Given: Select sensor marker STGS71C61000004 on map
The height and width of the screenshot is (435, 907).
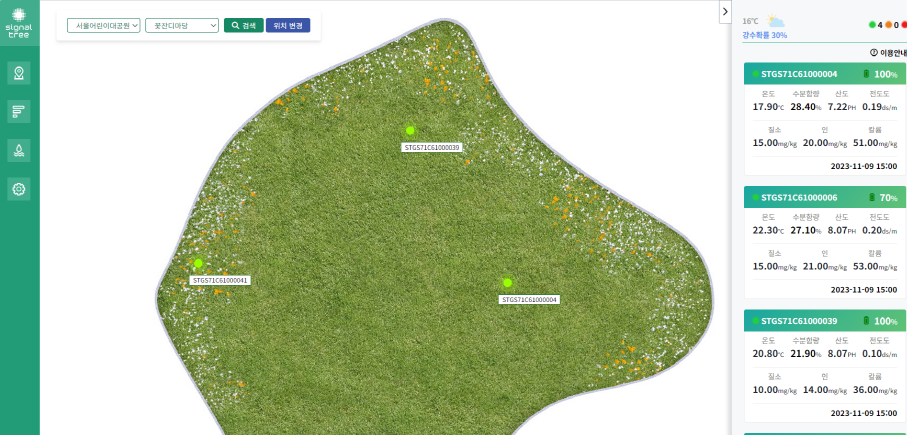Looking at the screenshot, I should coord(507,283).
